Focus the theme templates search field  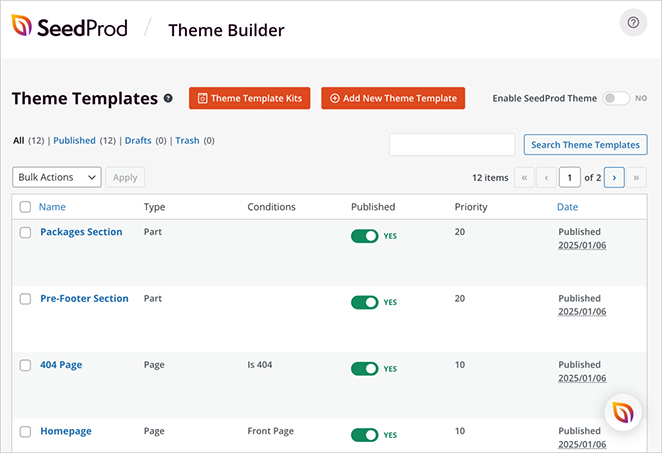(x=451, y=145)
